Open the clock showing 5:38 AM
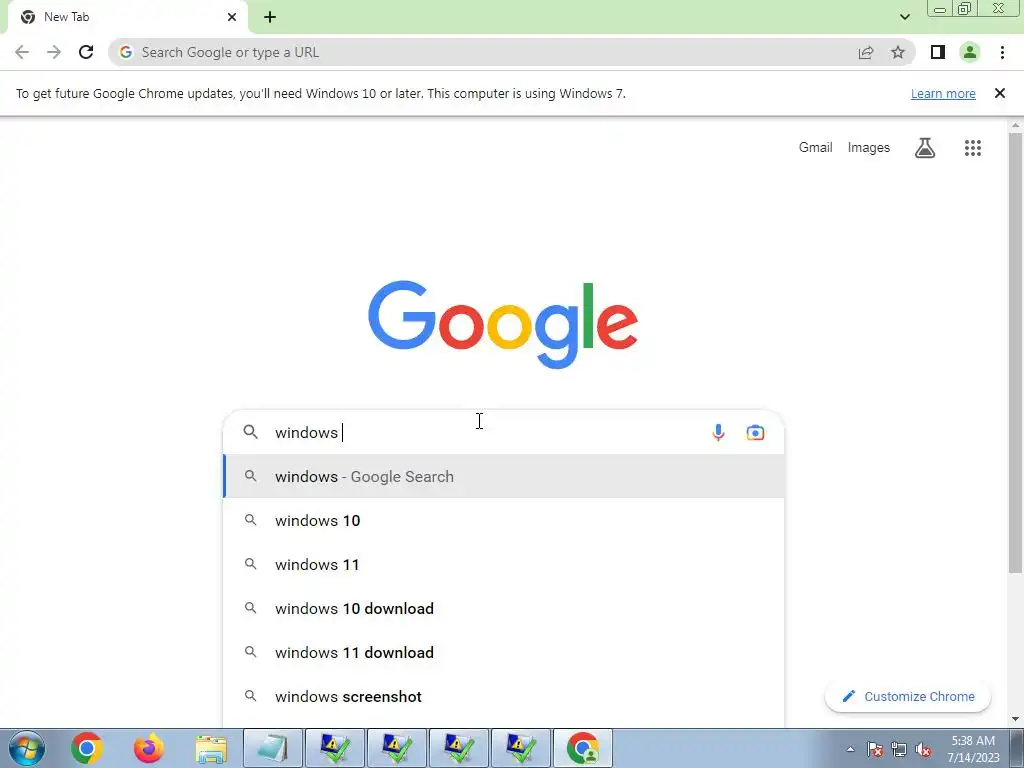The height and width of the screenshot is (768, 1024). [973, 749]
